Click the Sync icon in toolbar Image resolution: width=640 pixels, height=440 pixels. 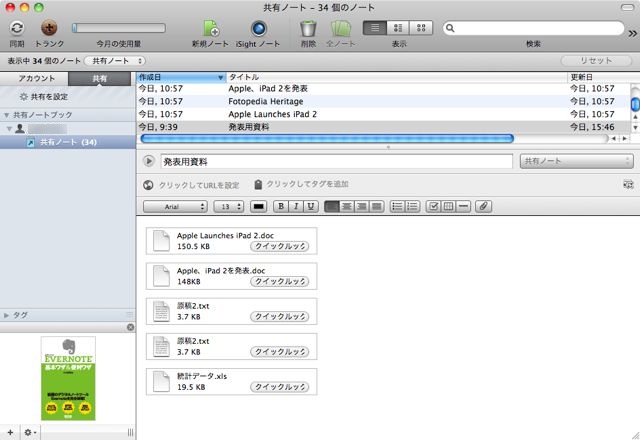(17, 28)
